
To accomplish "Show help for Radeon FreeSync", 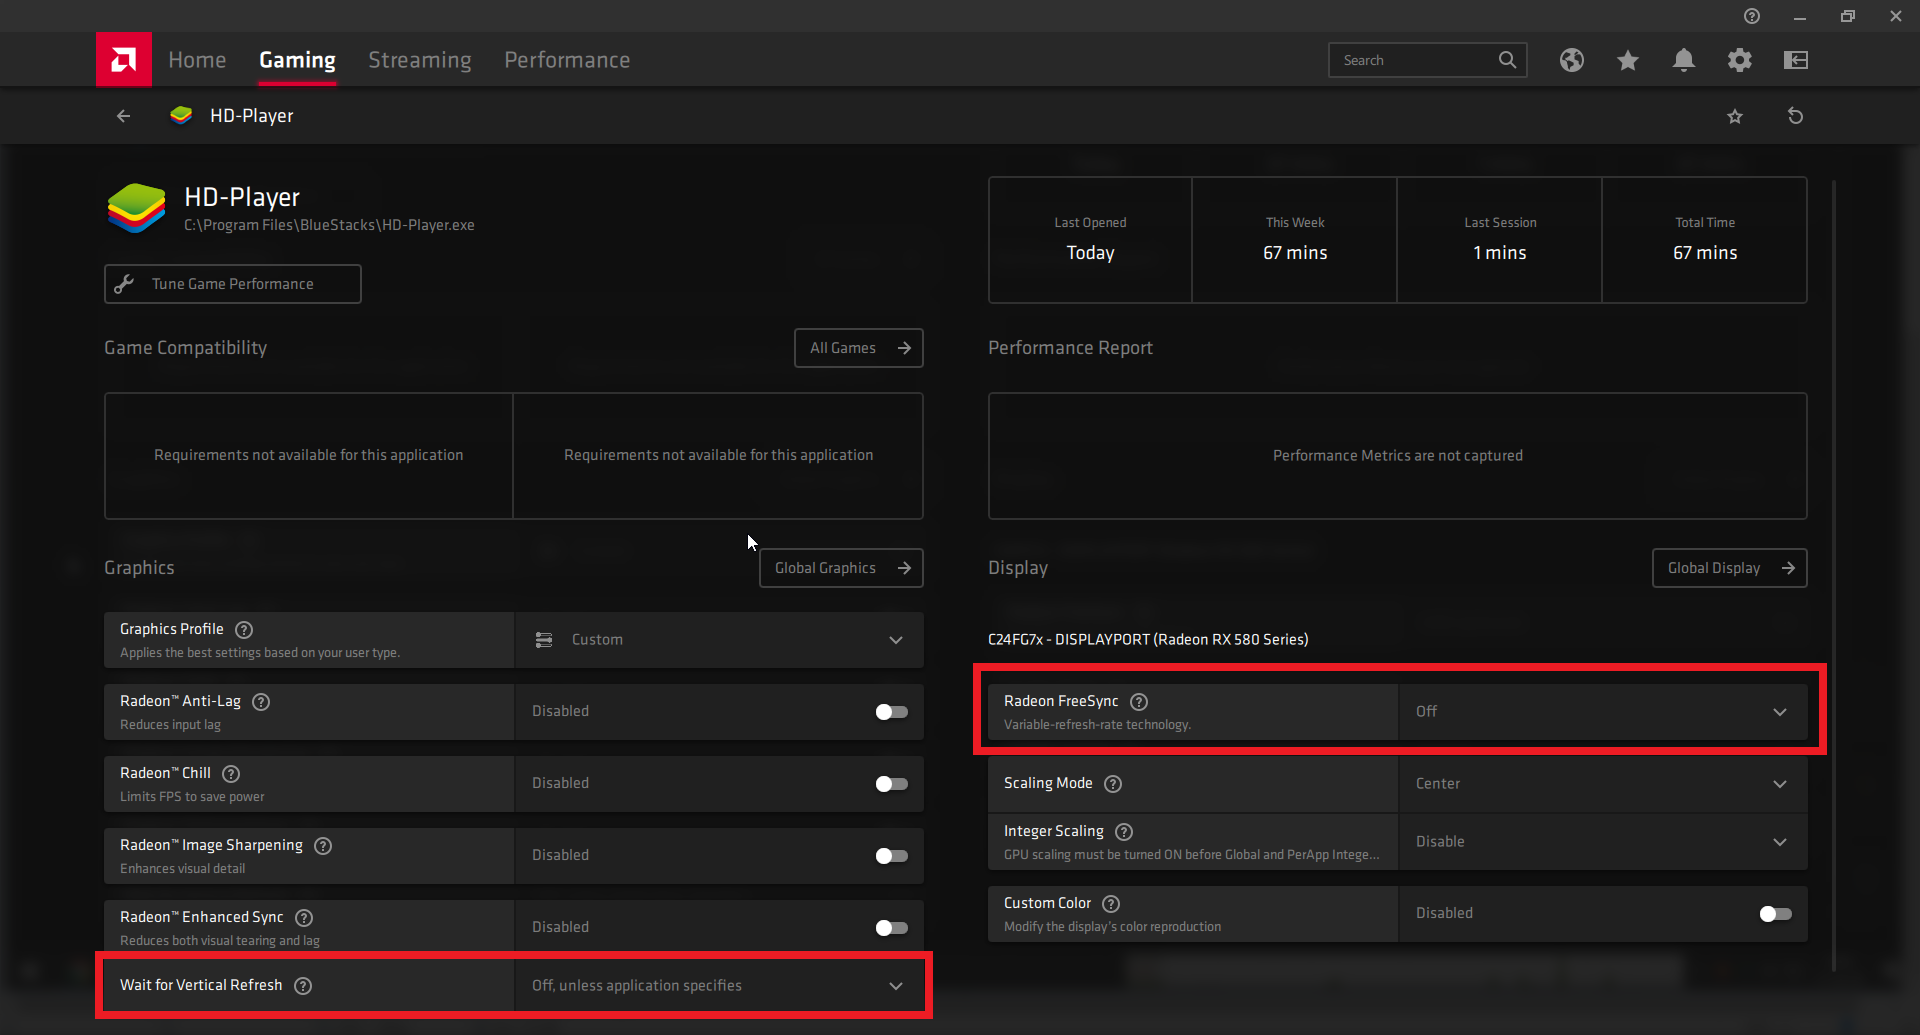I will [x=1139, y=702].
